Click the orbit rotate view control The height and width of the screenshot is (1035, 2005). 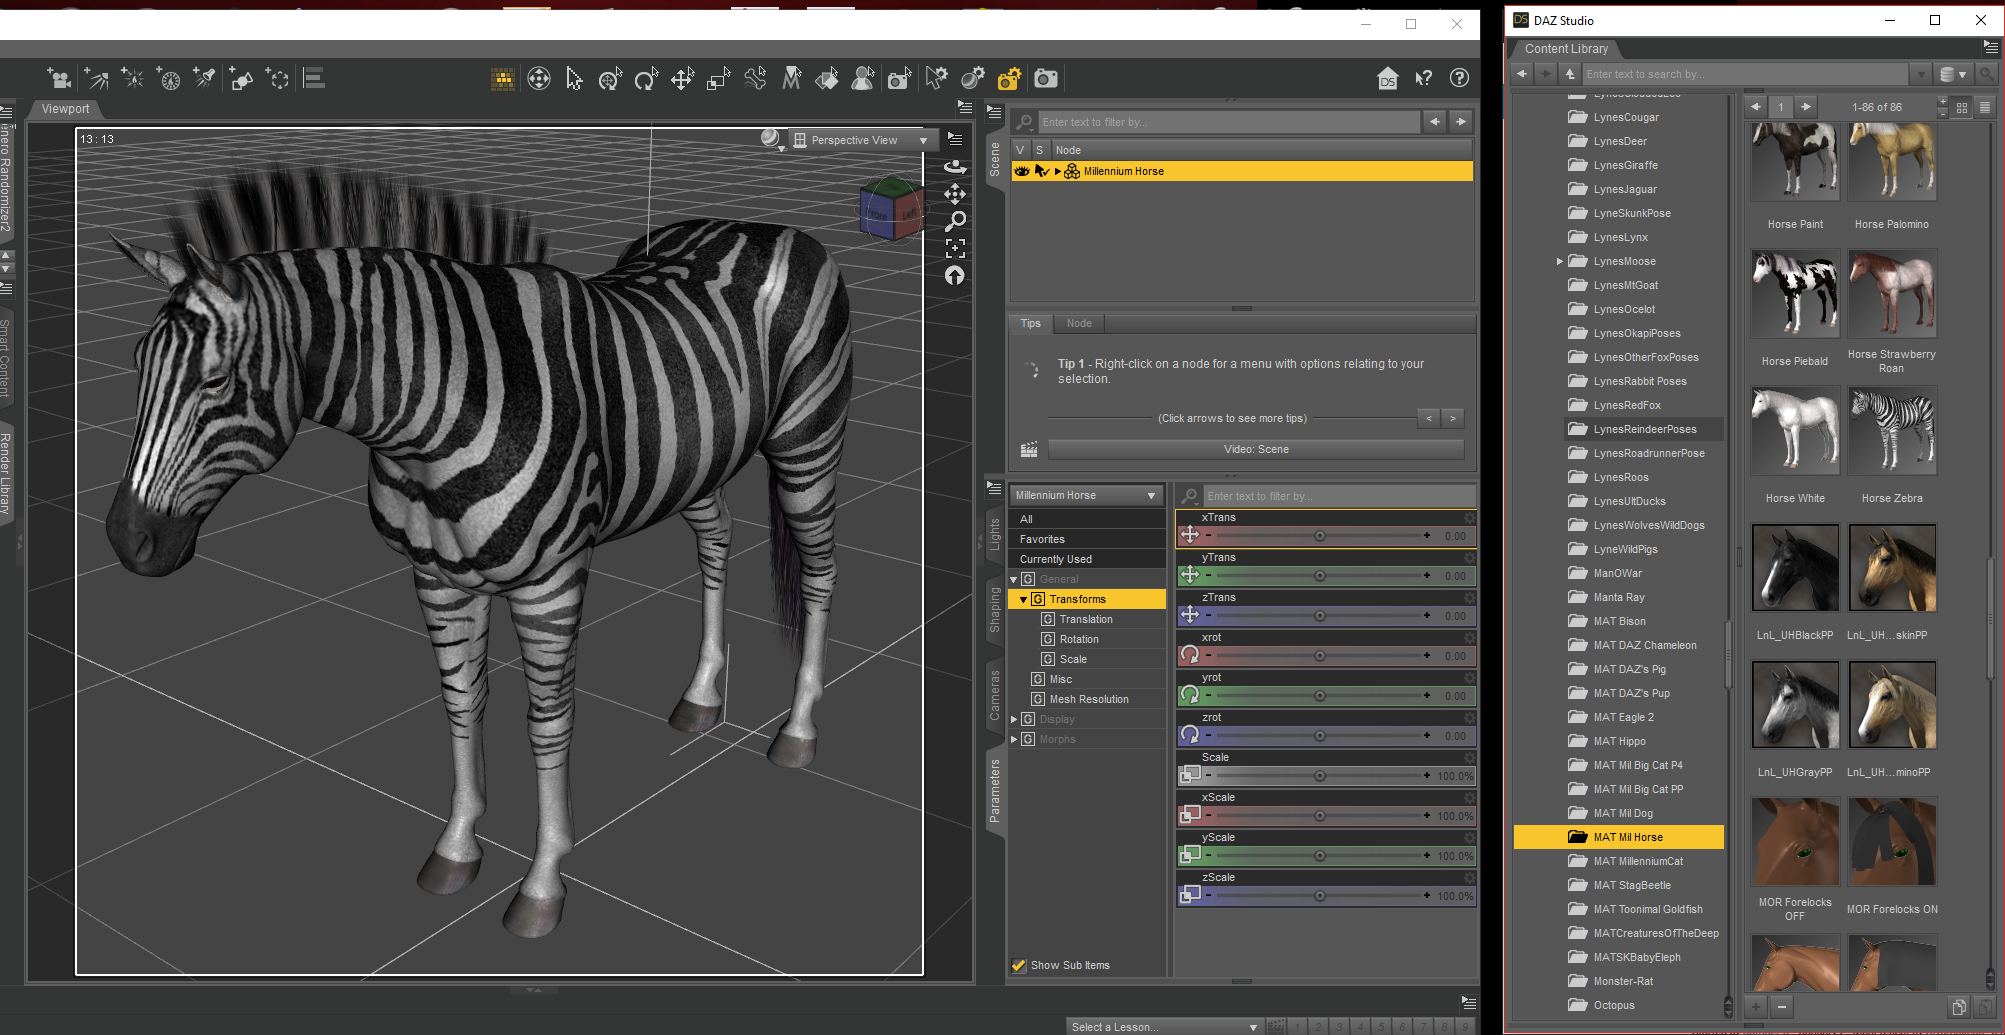pyautogui.click(x=955, y=167)
